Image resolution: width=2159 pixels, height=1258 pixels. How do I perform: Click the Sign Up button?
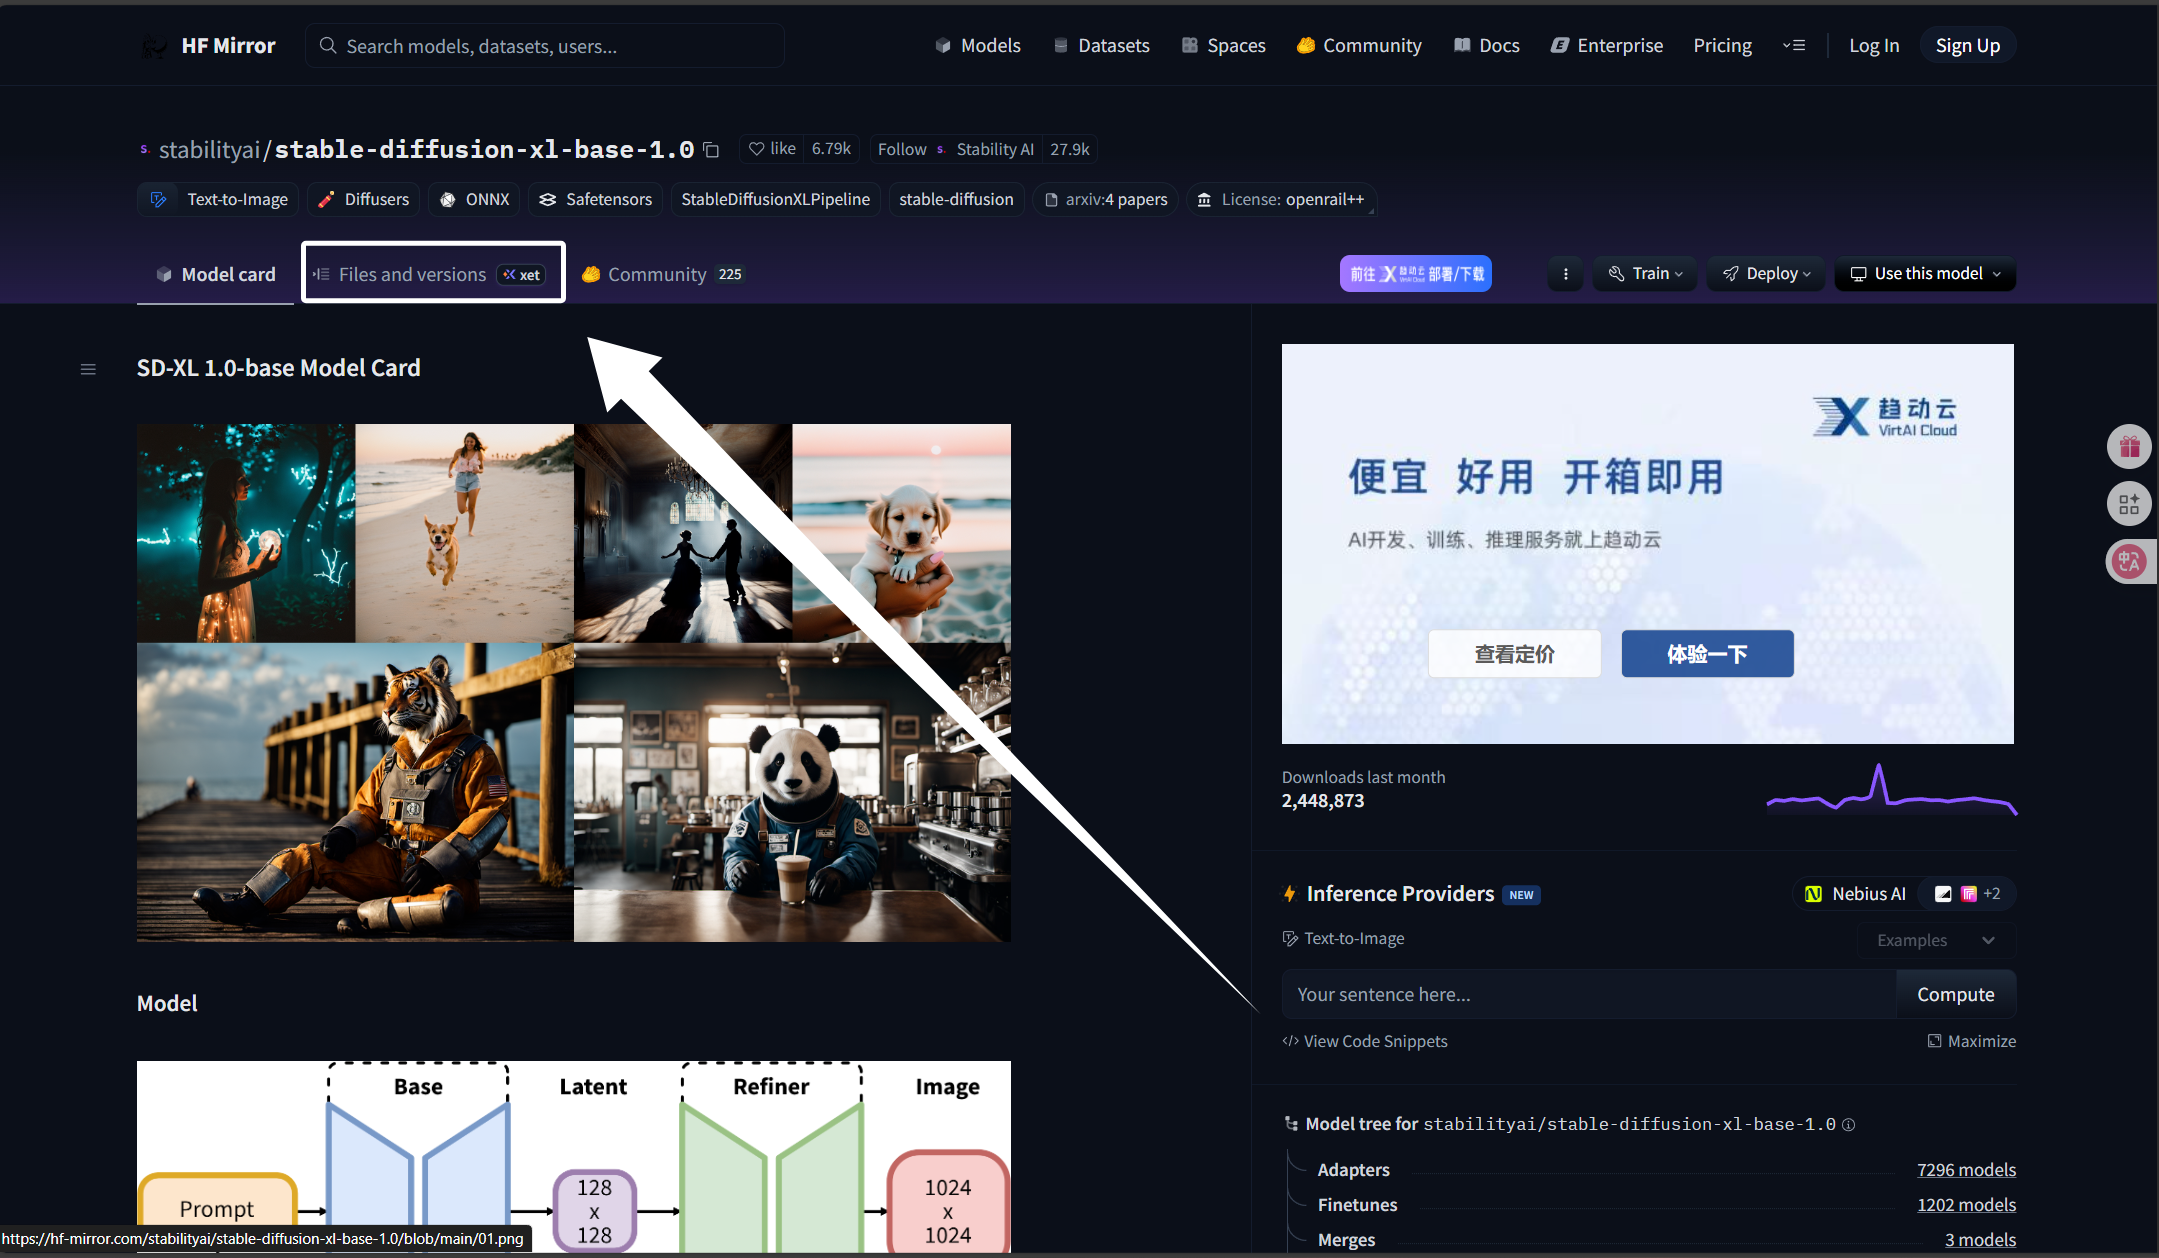1967,45
